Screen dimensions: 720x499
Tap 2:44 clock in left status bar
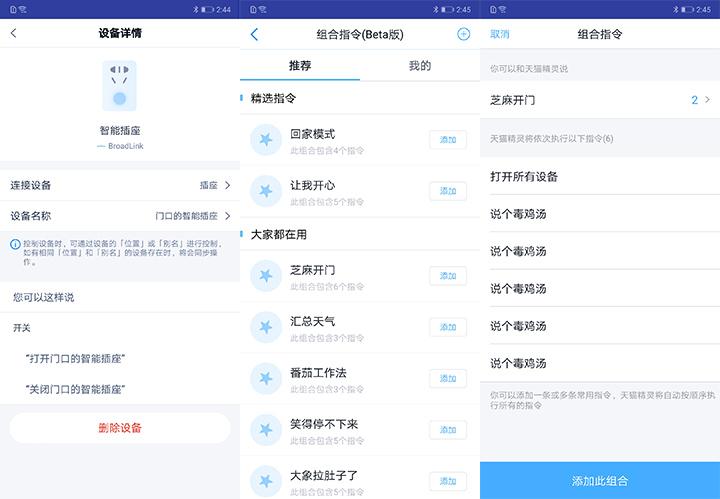point(224,9)
